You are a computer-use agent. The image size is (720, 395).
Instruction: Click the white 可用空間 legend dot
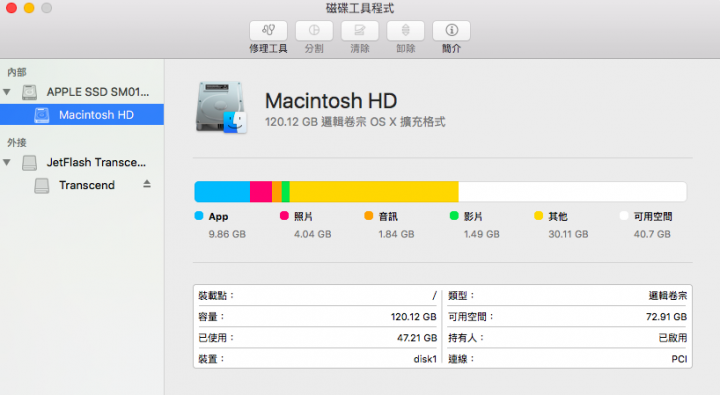click(624, 216)
